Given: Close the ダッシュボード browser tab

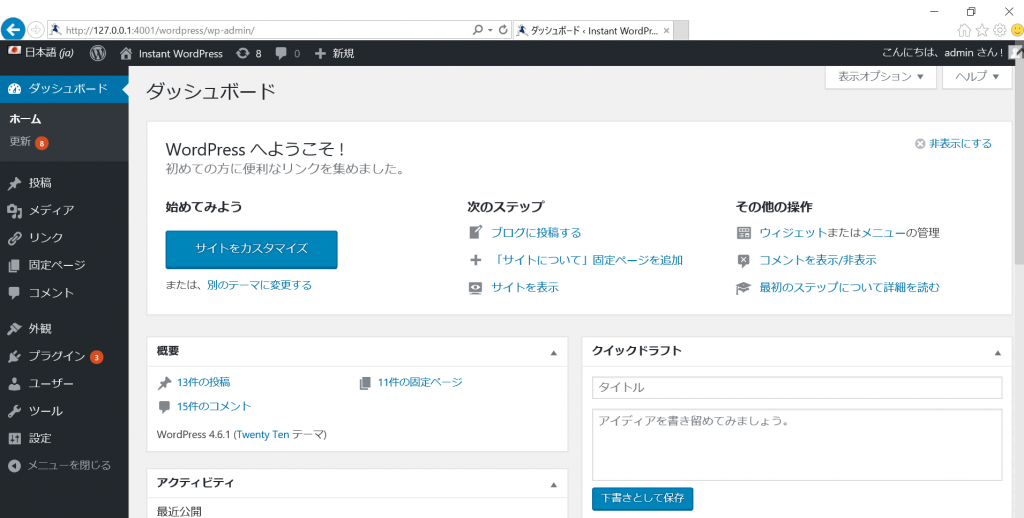Looking at the screenshot, I should [666, 31].
